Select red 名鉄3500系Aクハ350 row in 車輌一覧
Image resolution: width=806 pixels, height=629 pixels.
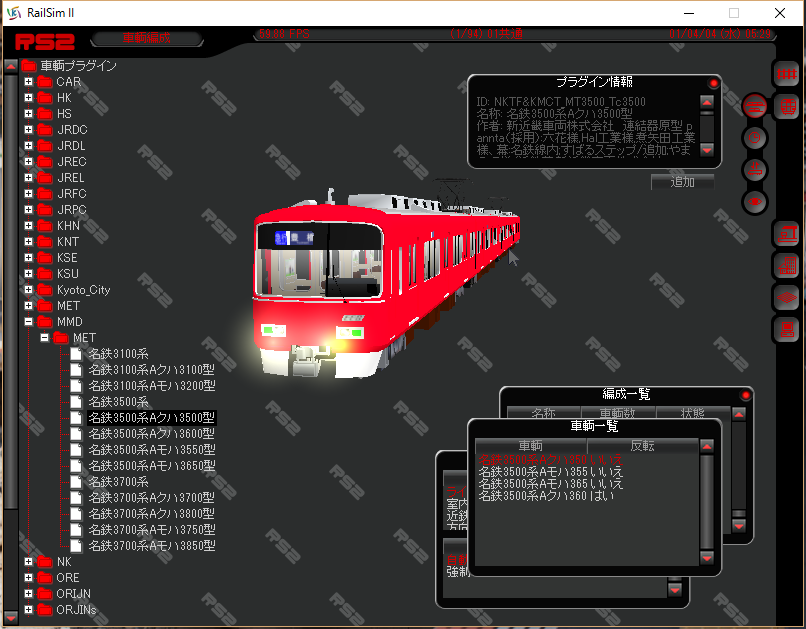[x=587, y=460]
